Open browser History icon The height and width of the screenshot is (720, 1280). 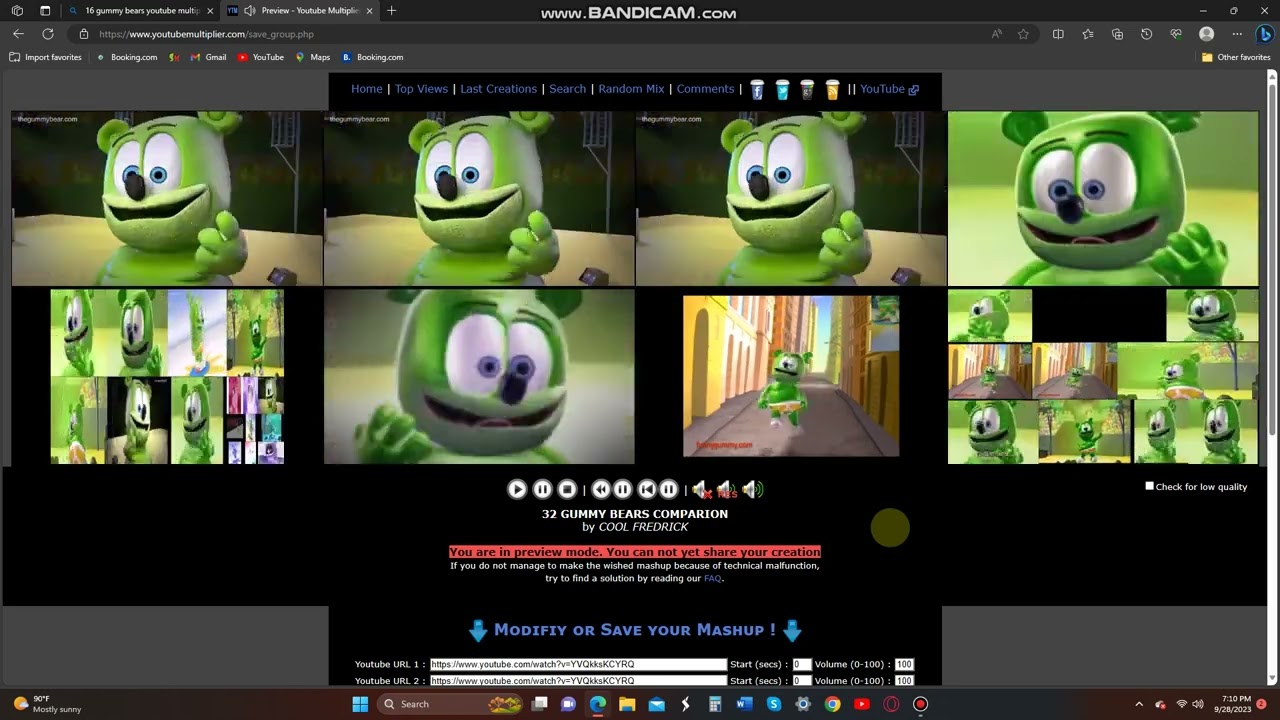coord(1146,34)
